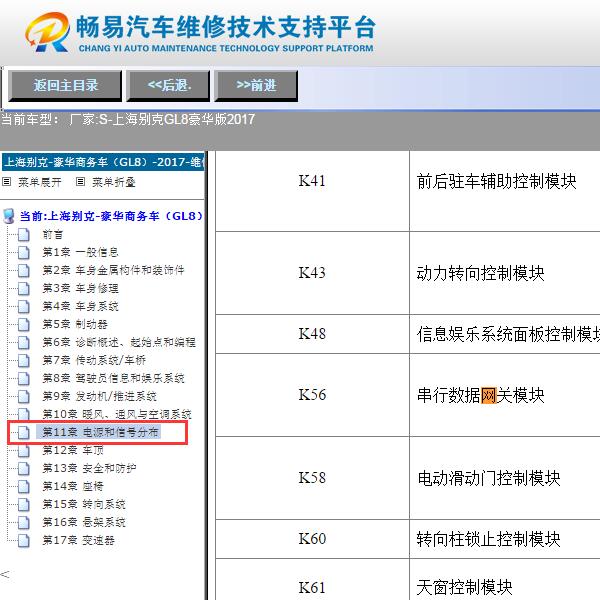Click the page icon next to 第16章
This screenshot has width=600, height=600.
24,522
